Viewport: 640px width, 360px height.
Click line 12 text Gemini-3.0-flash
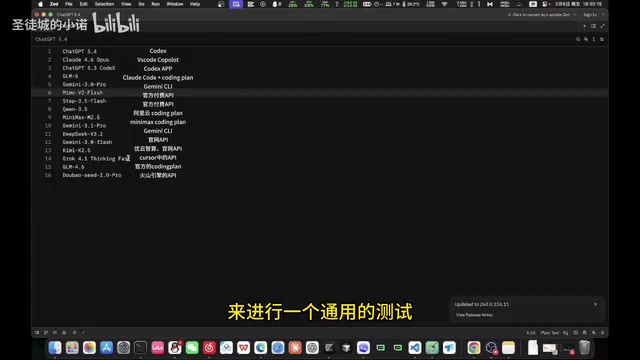(x=87, y=142)
